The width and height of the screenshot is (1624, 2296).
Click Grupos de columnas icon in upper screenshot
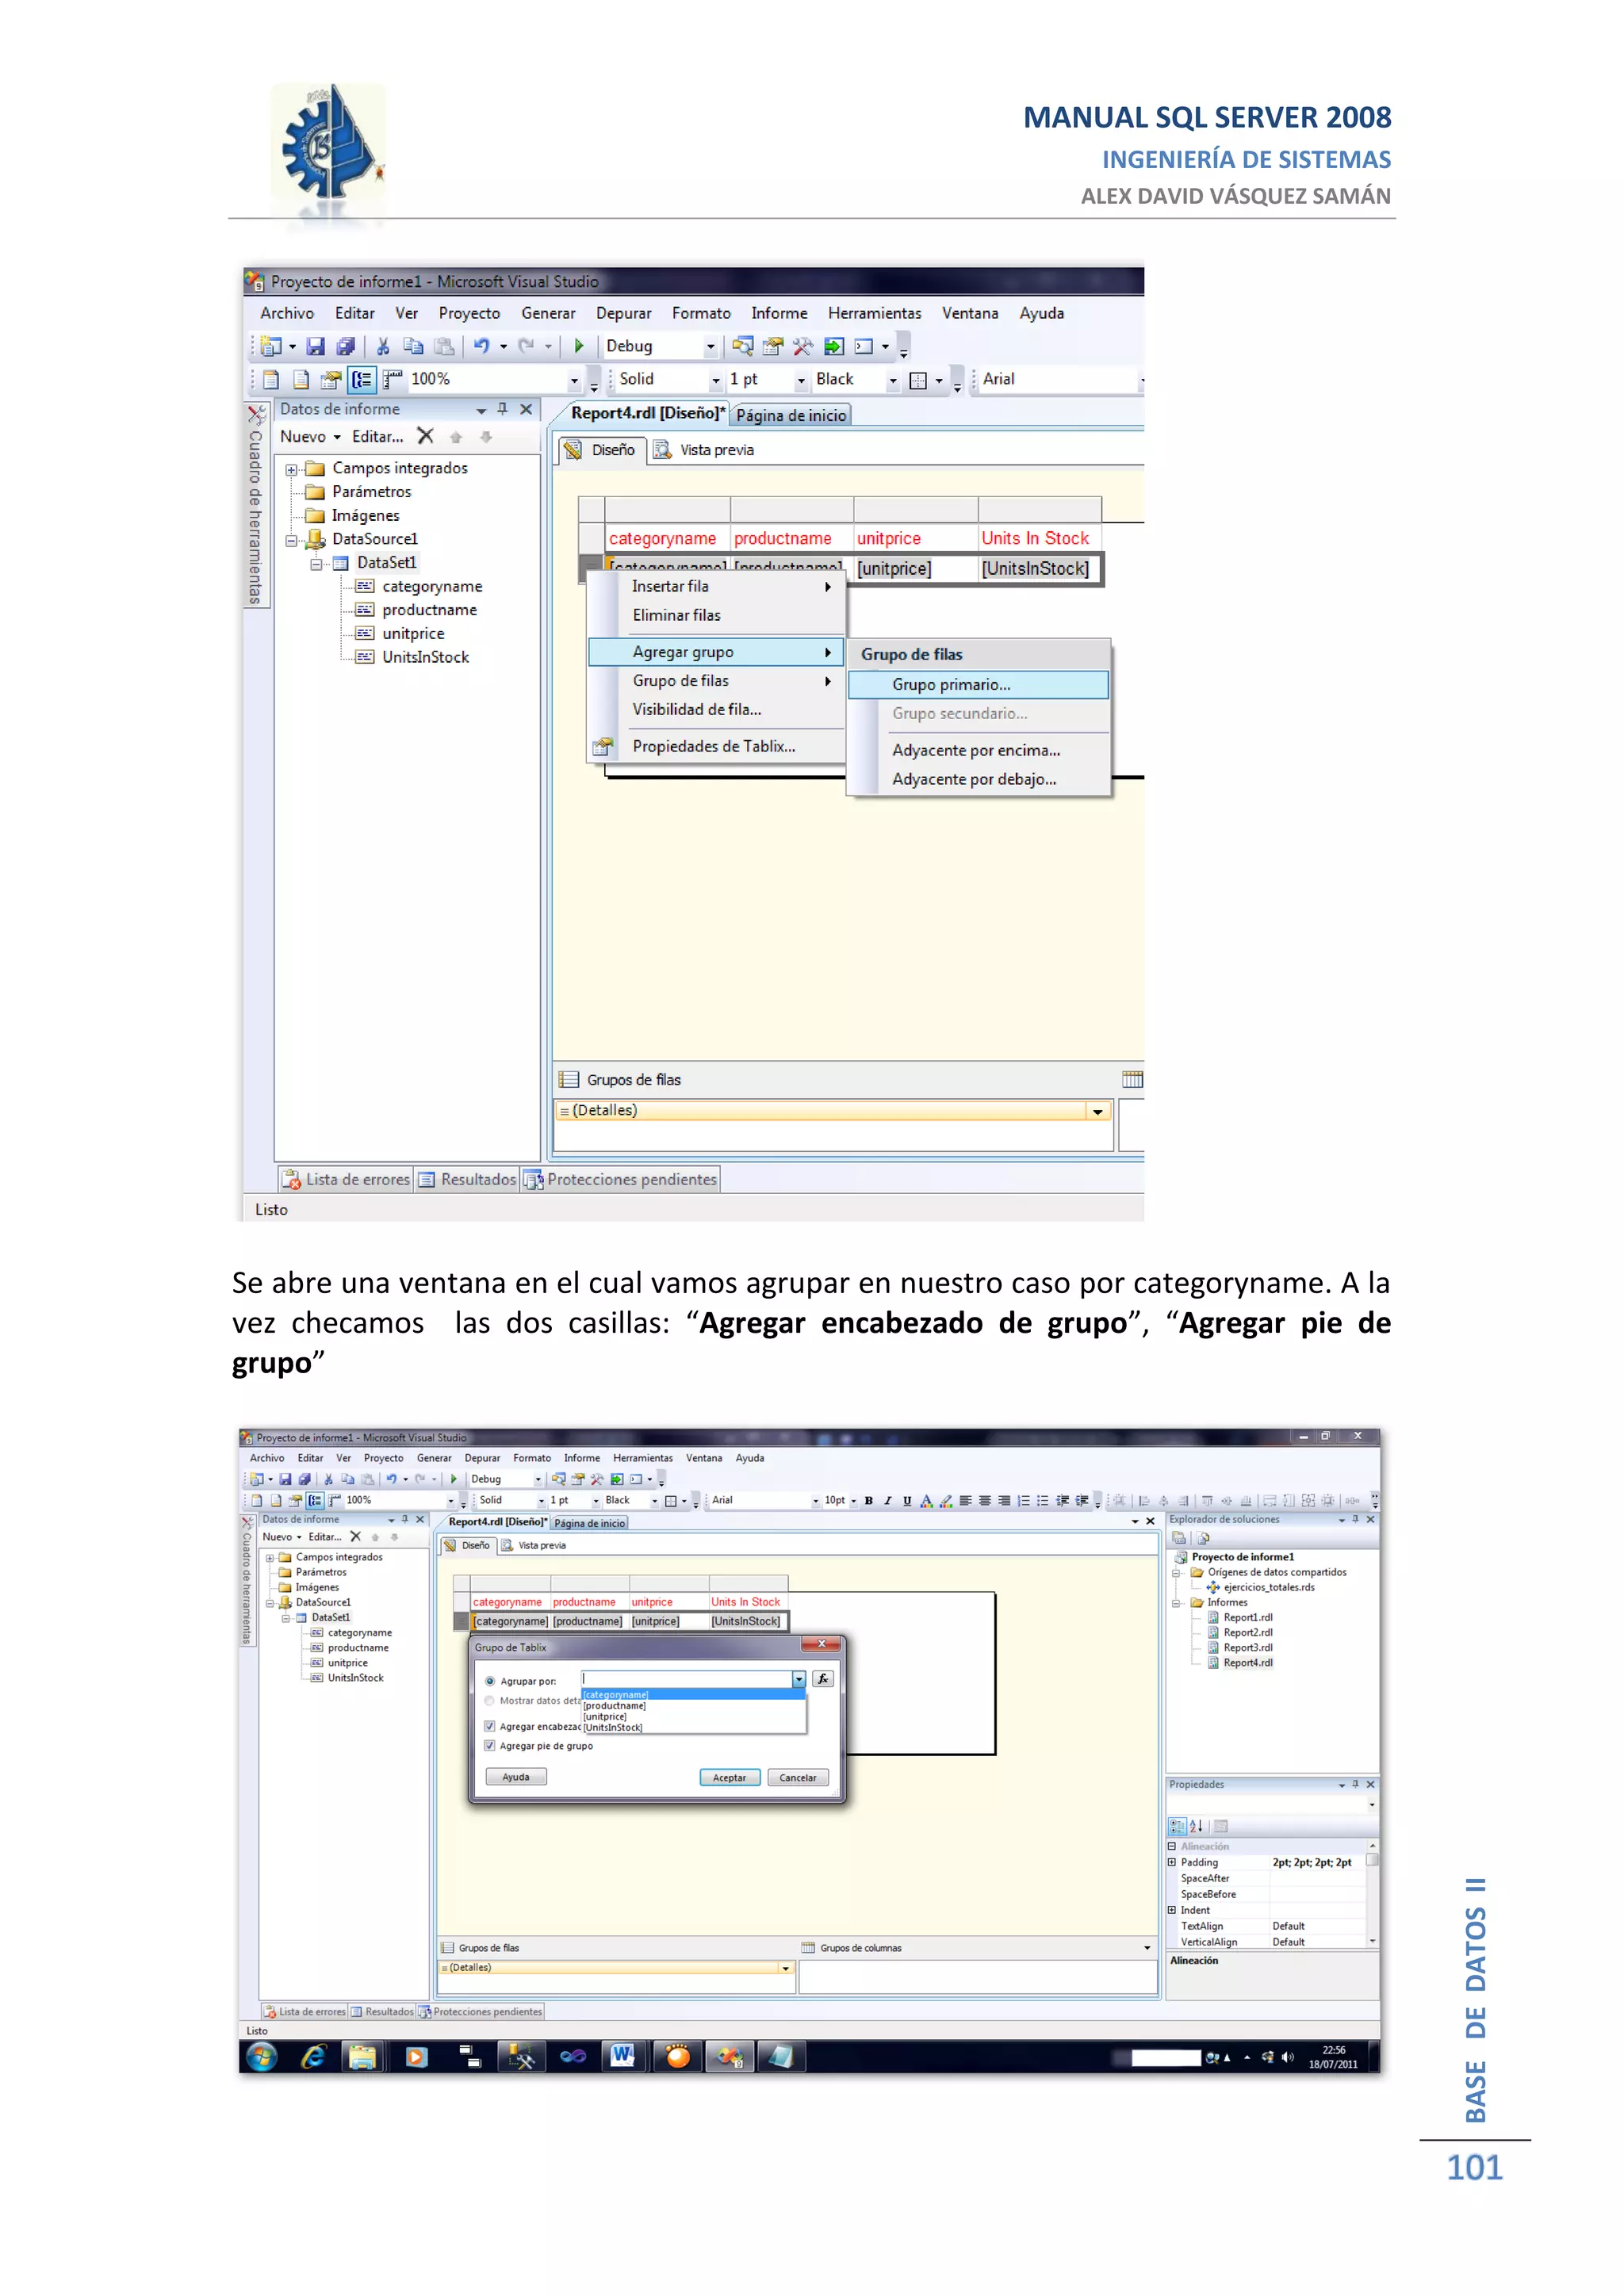point(1132,1079)
